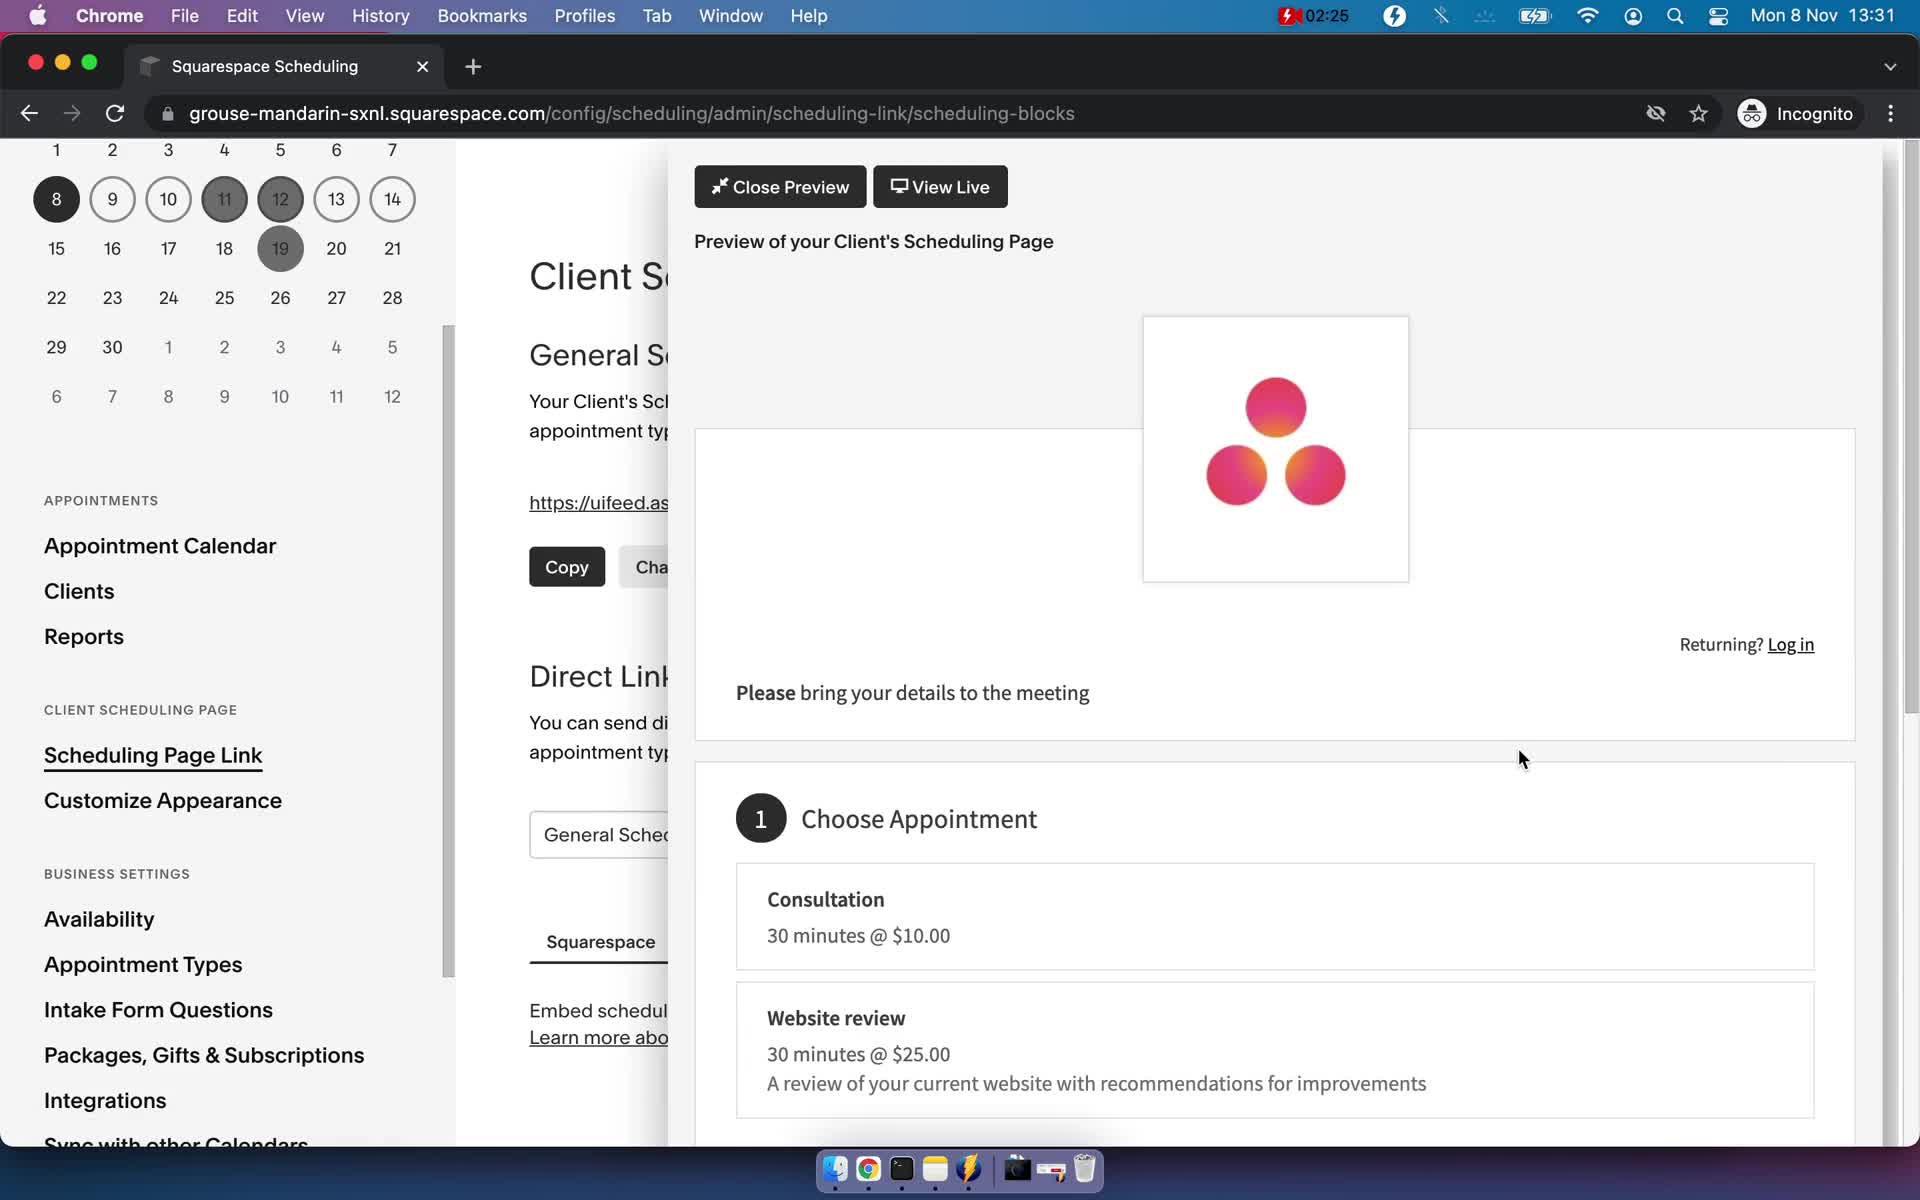Expand the Business Settings section
This screenshot has width=1920, height=1200.
click(x=116, y=874)
